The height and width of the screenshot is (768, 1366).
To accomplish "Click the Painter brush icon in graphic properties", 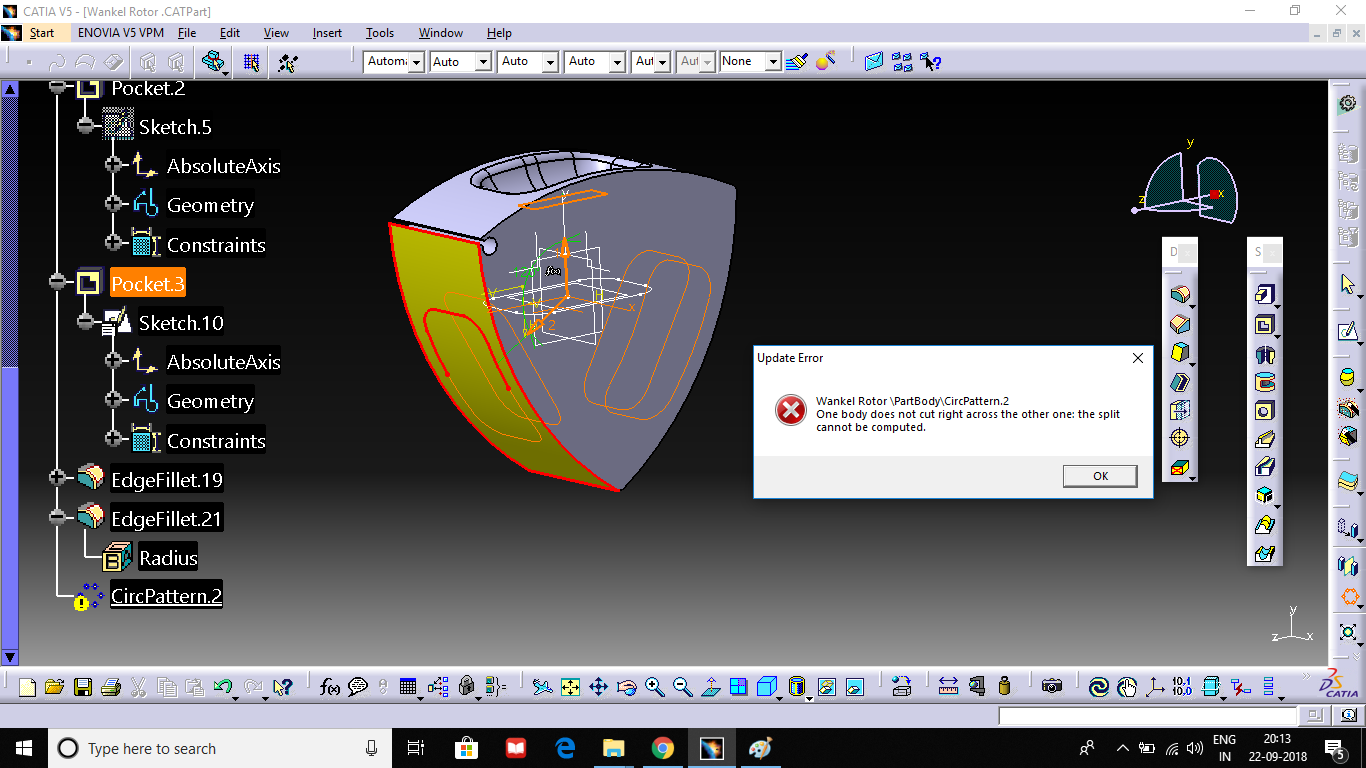I will click(x=796, y=62).
